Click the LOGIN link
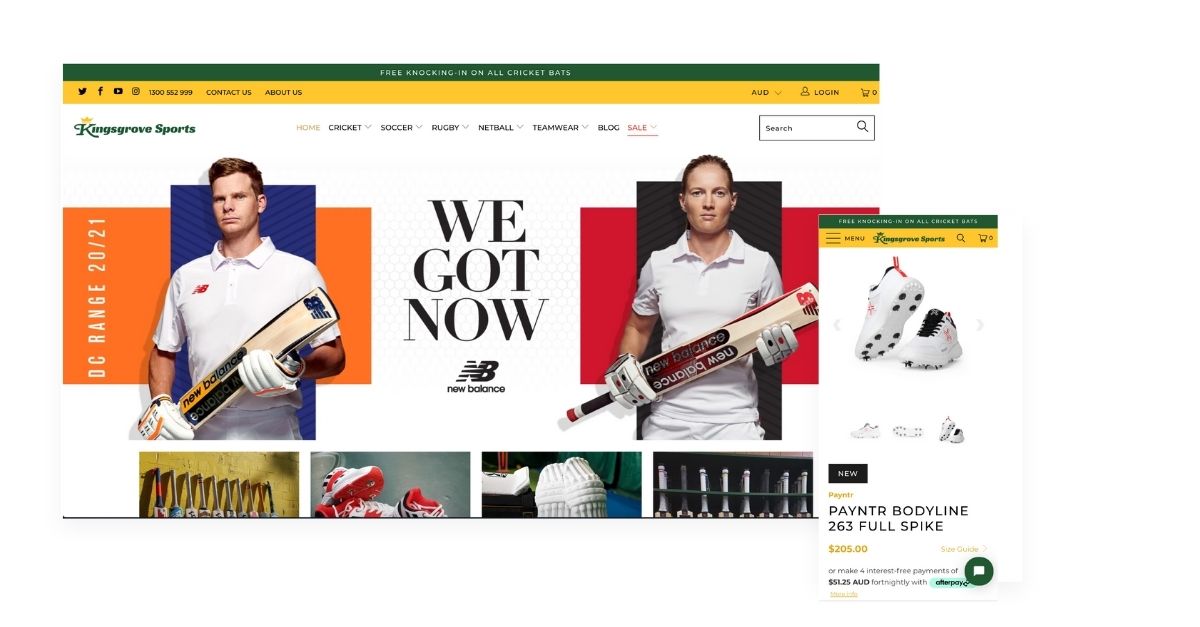This screenshot has height=627, width=1200. tap(820, 92)
